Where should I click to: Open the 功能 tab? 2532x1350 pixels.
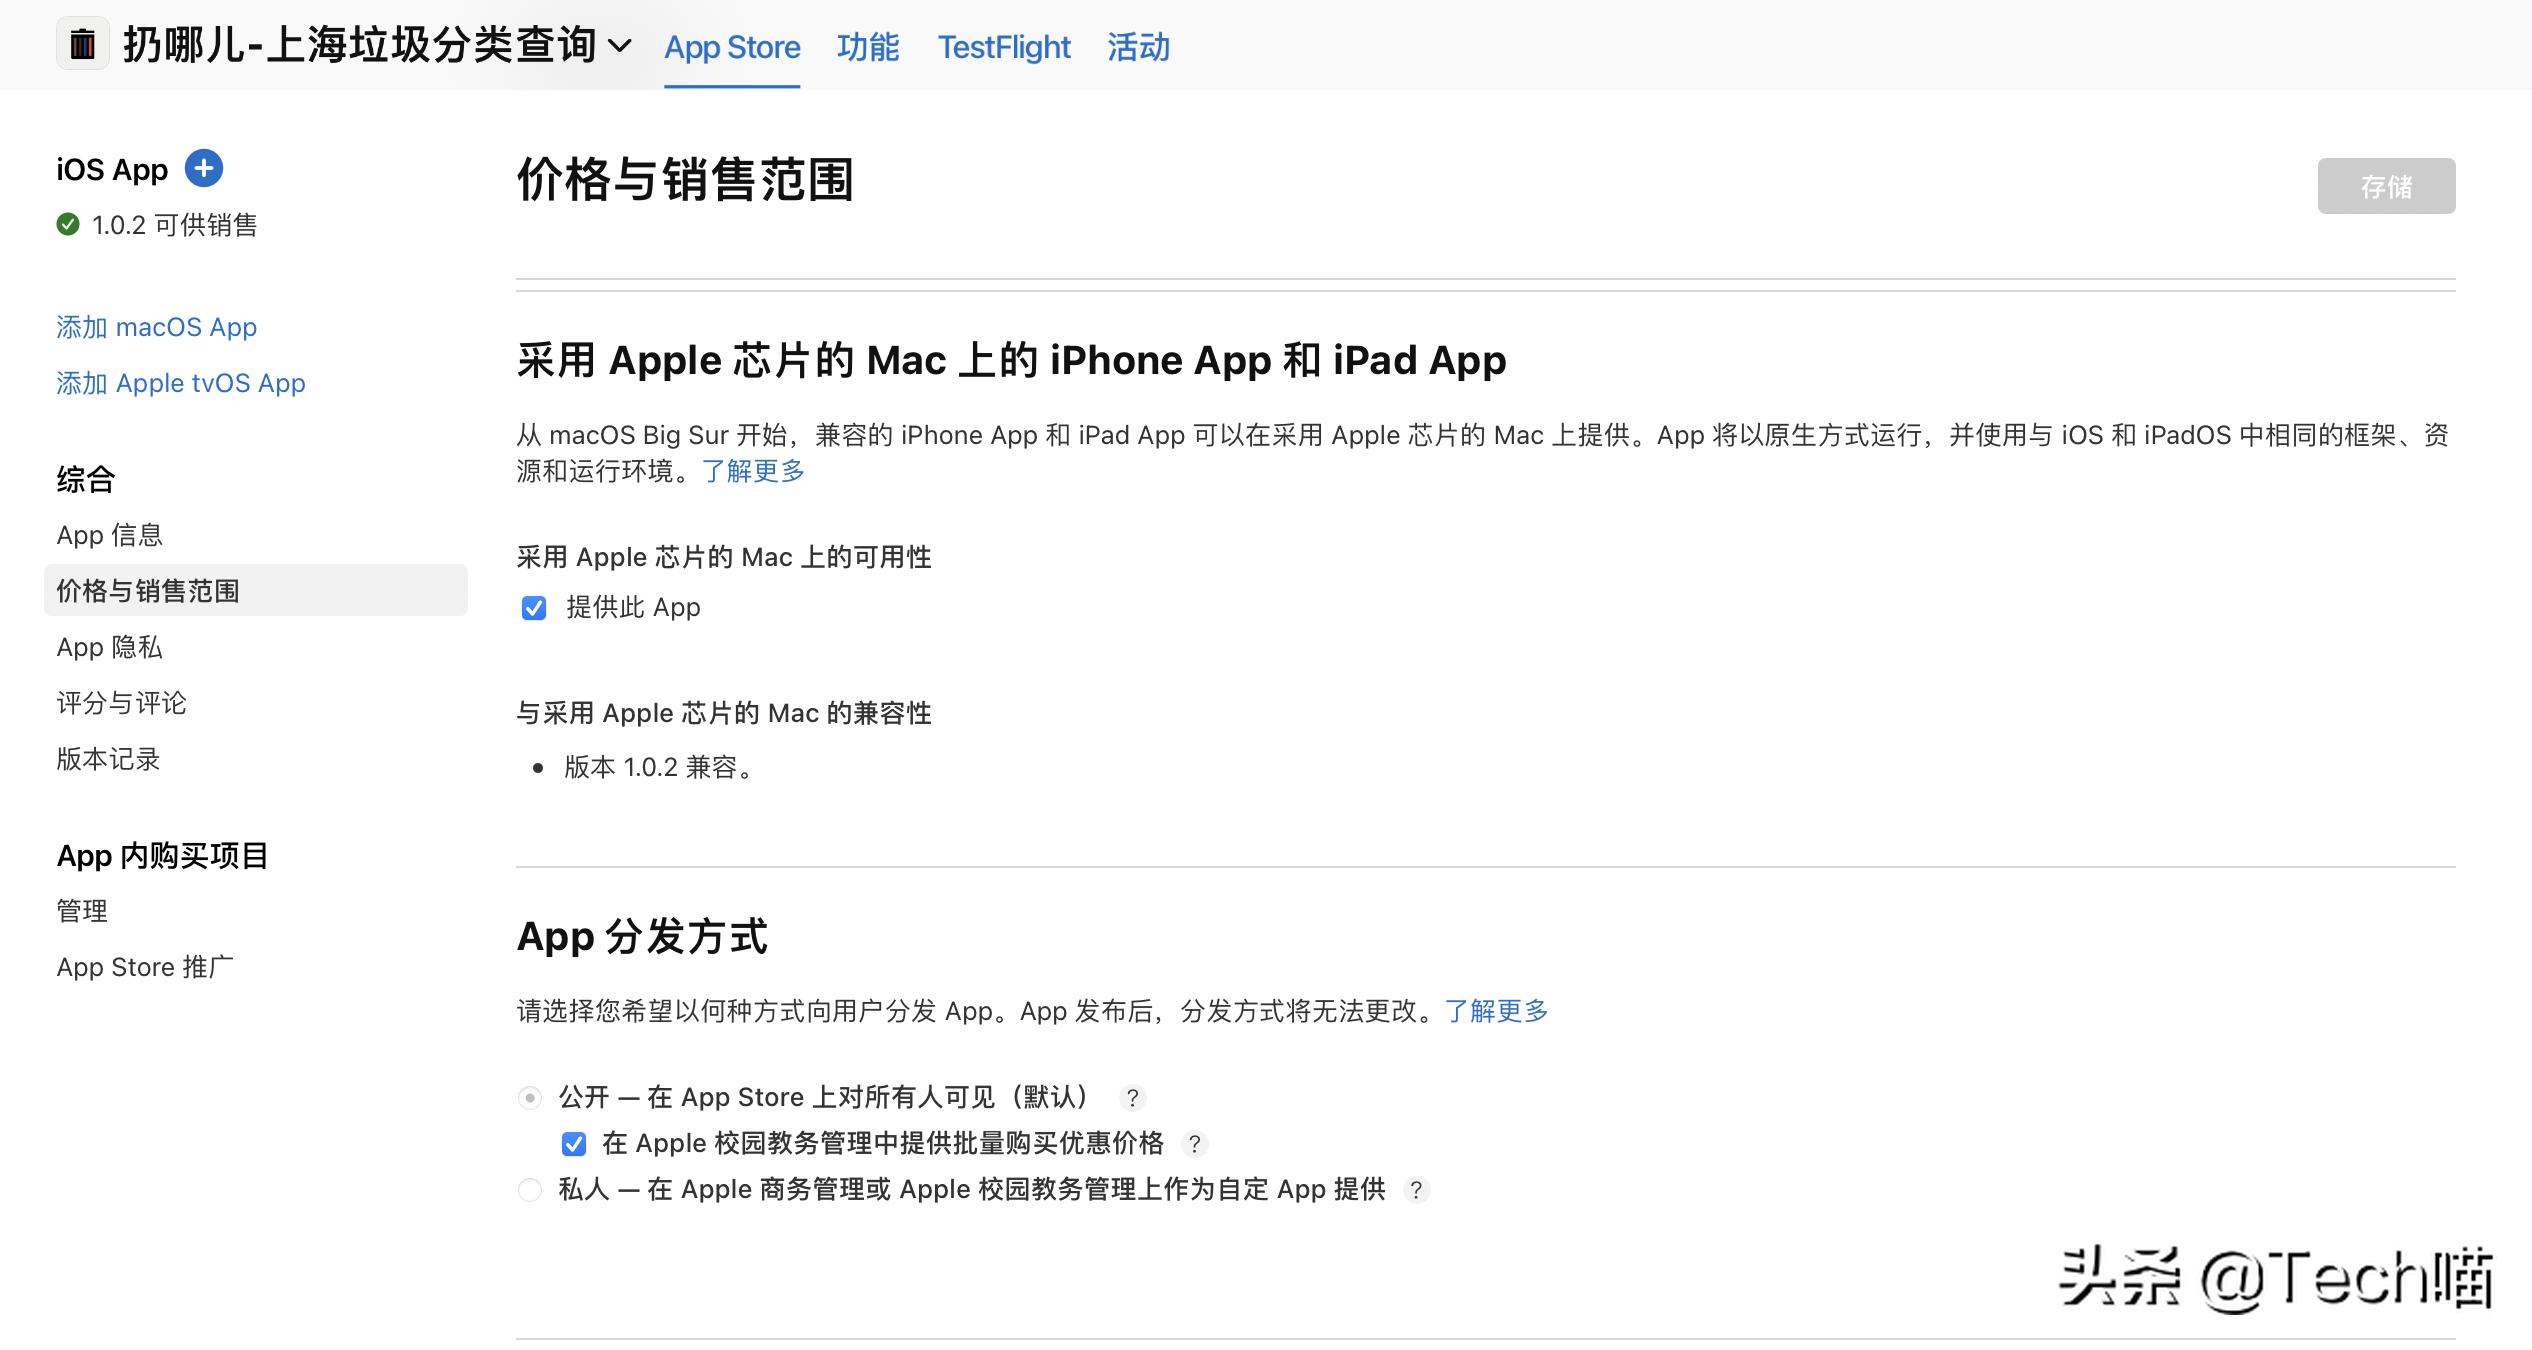coord(868,46)
